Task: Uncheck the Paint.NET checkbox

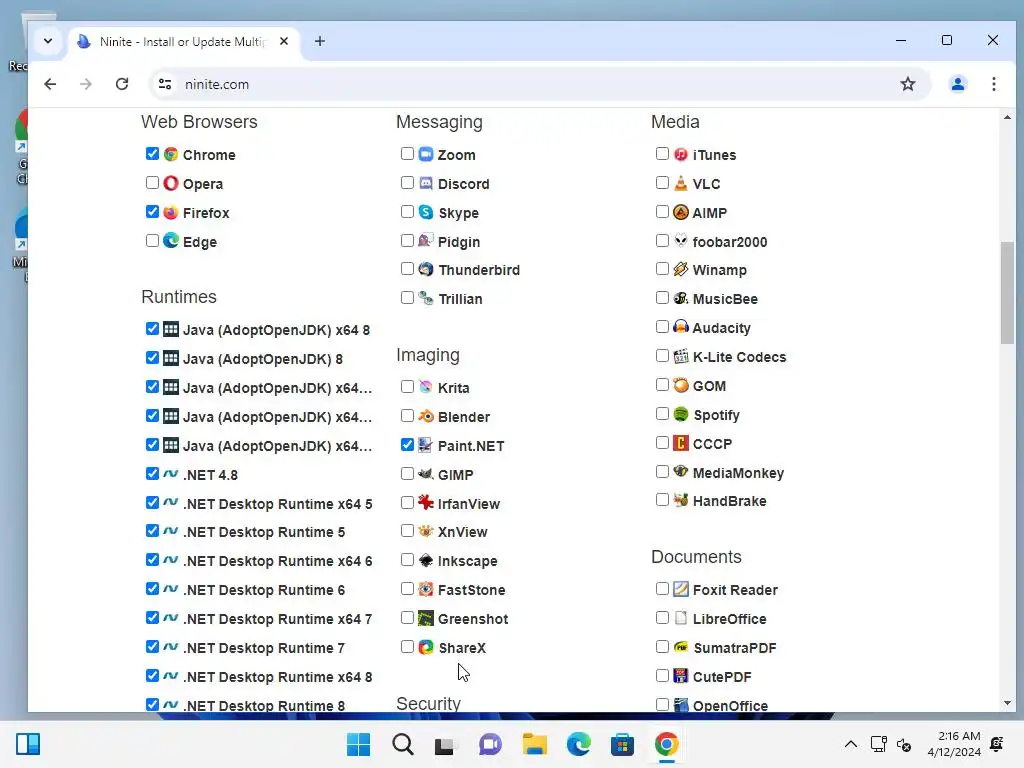Action: [x=407, y=445]
